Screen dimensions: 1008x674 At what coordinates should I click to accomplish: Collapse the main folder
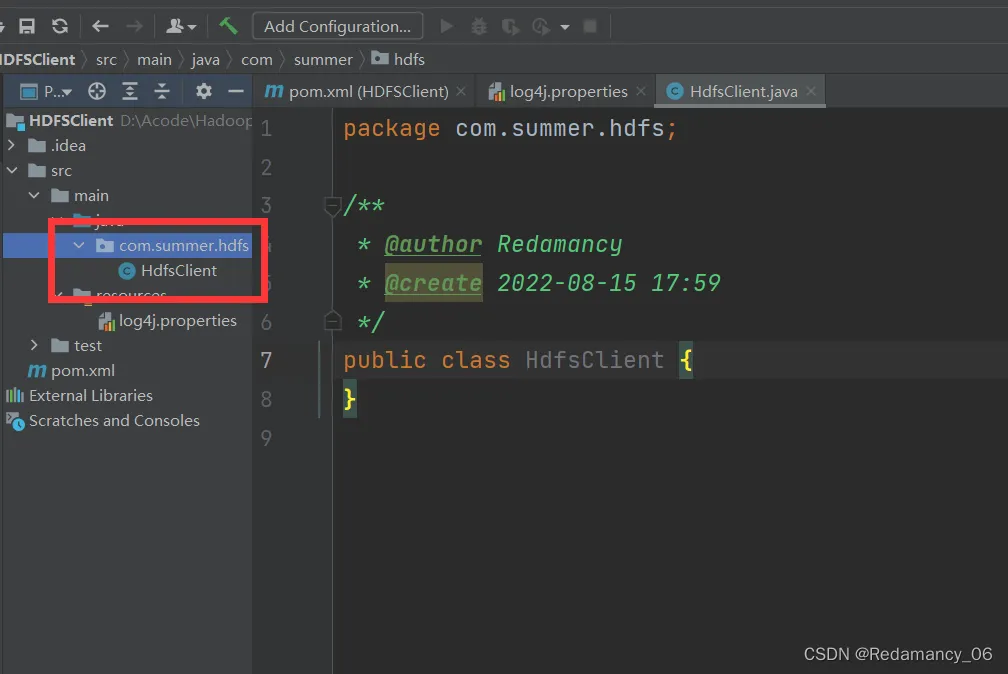35,196
